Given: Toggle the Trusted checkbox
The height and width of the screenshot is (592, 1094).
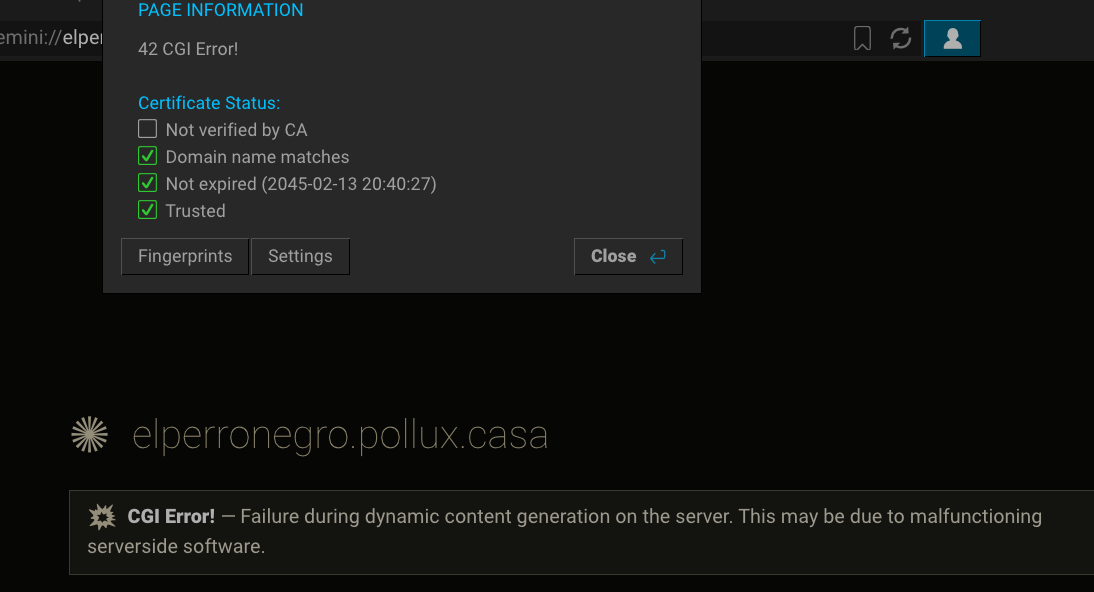Looking at the screenshot, I should 147,210.
